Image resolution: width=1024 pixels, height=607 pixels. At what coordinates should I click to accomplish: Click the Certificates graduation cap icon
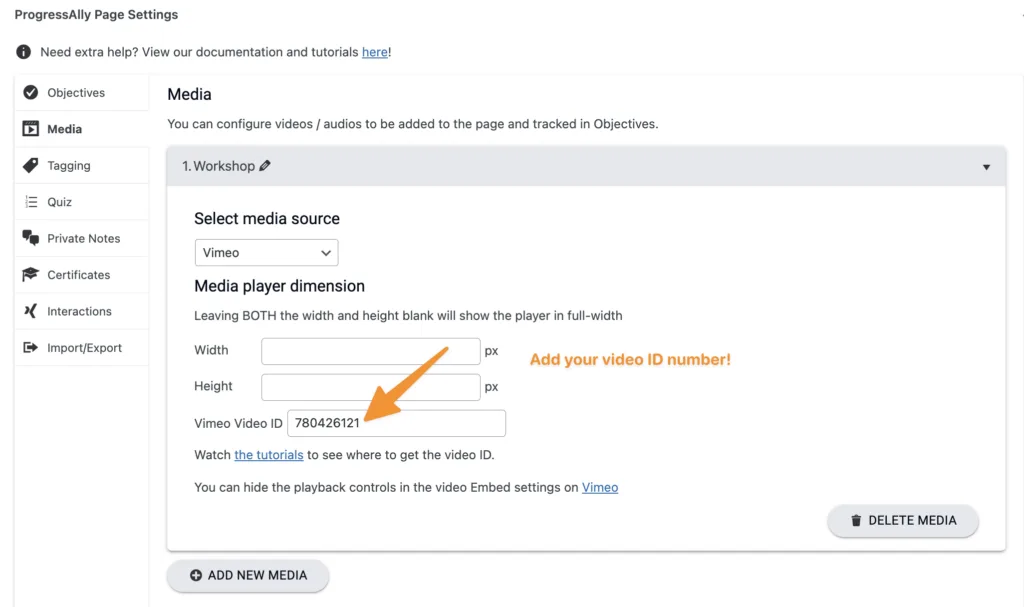[x=31, y=275]
